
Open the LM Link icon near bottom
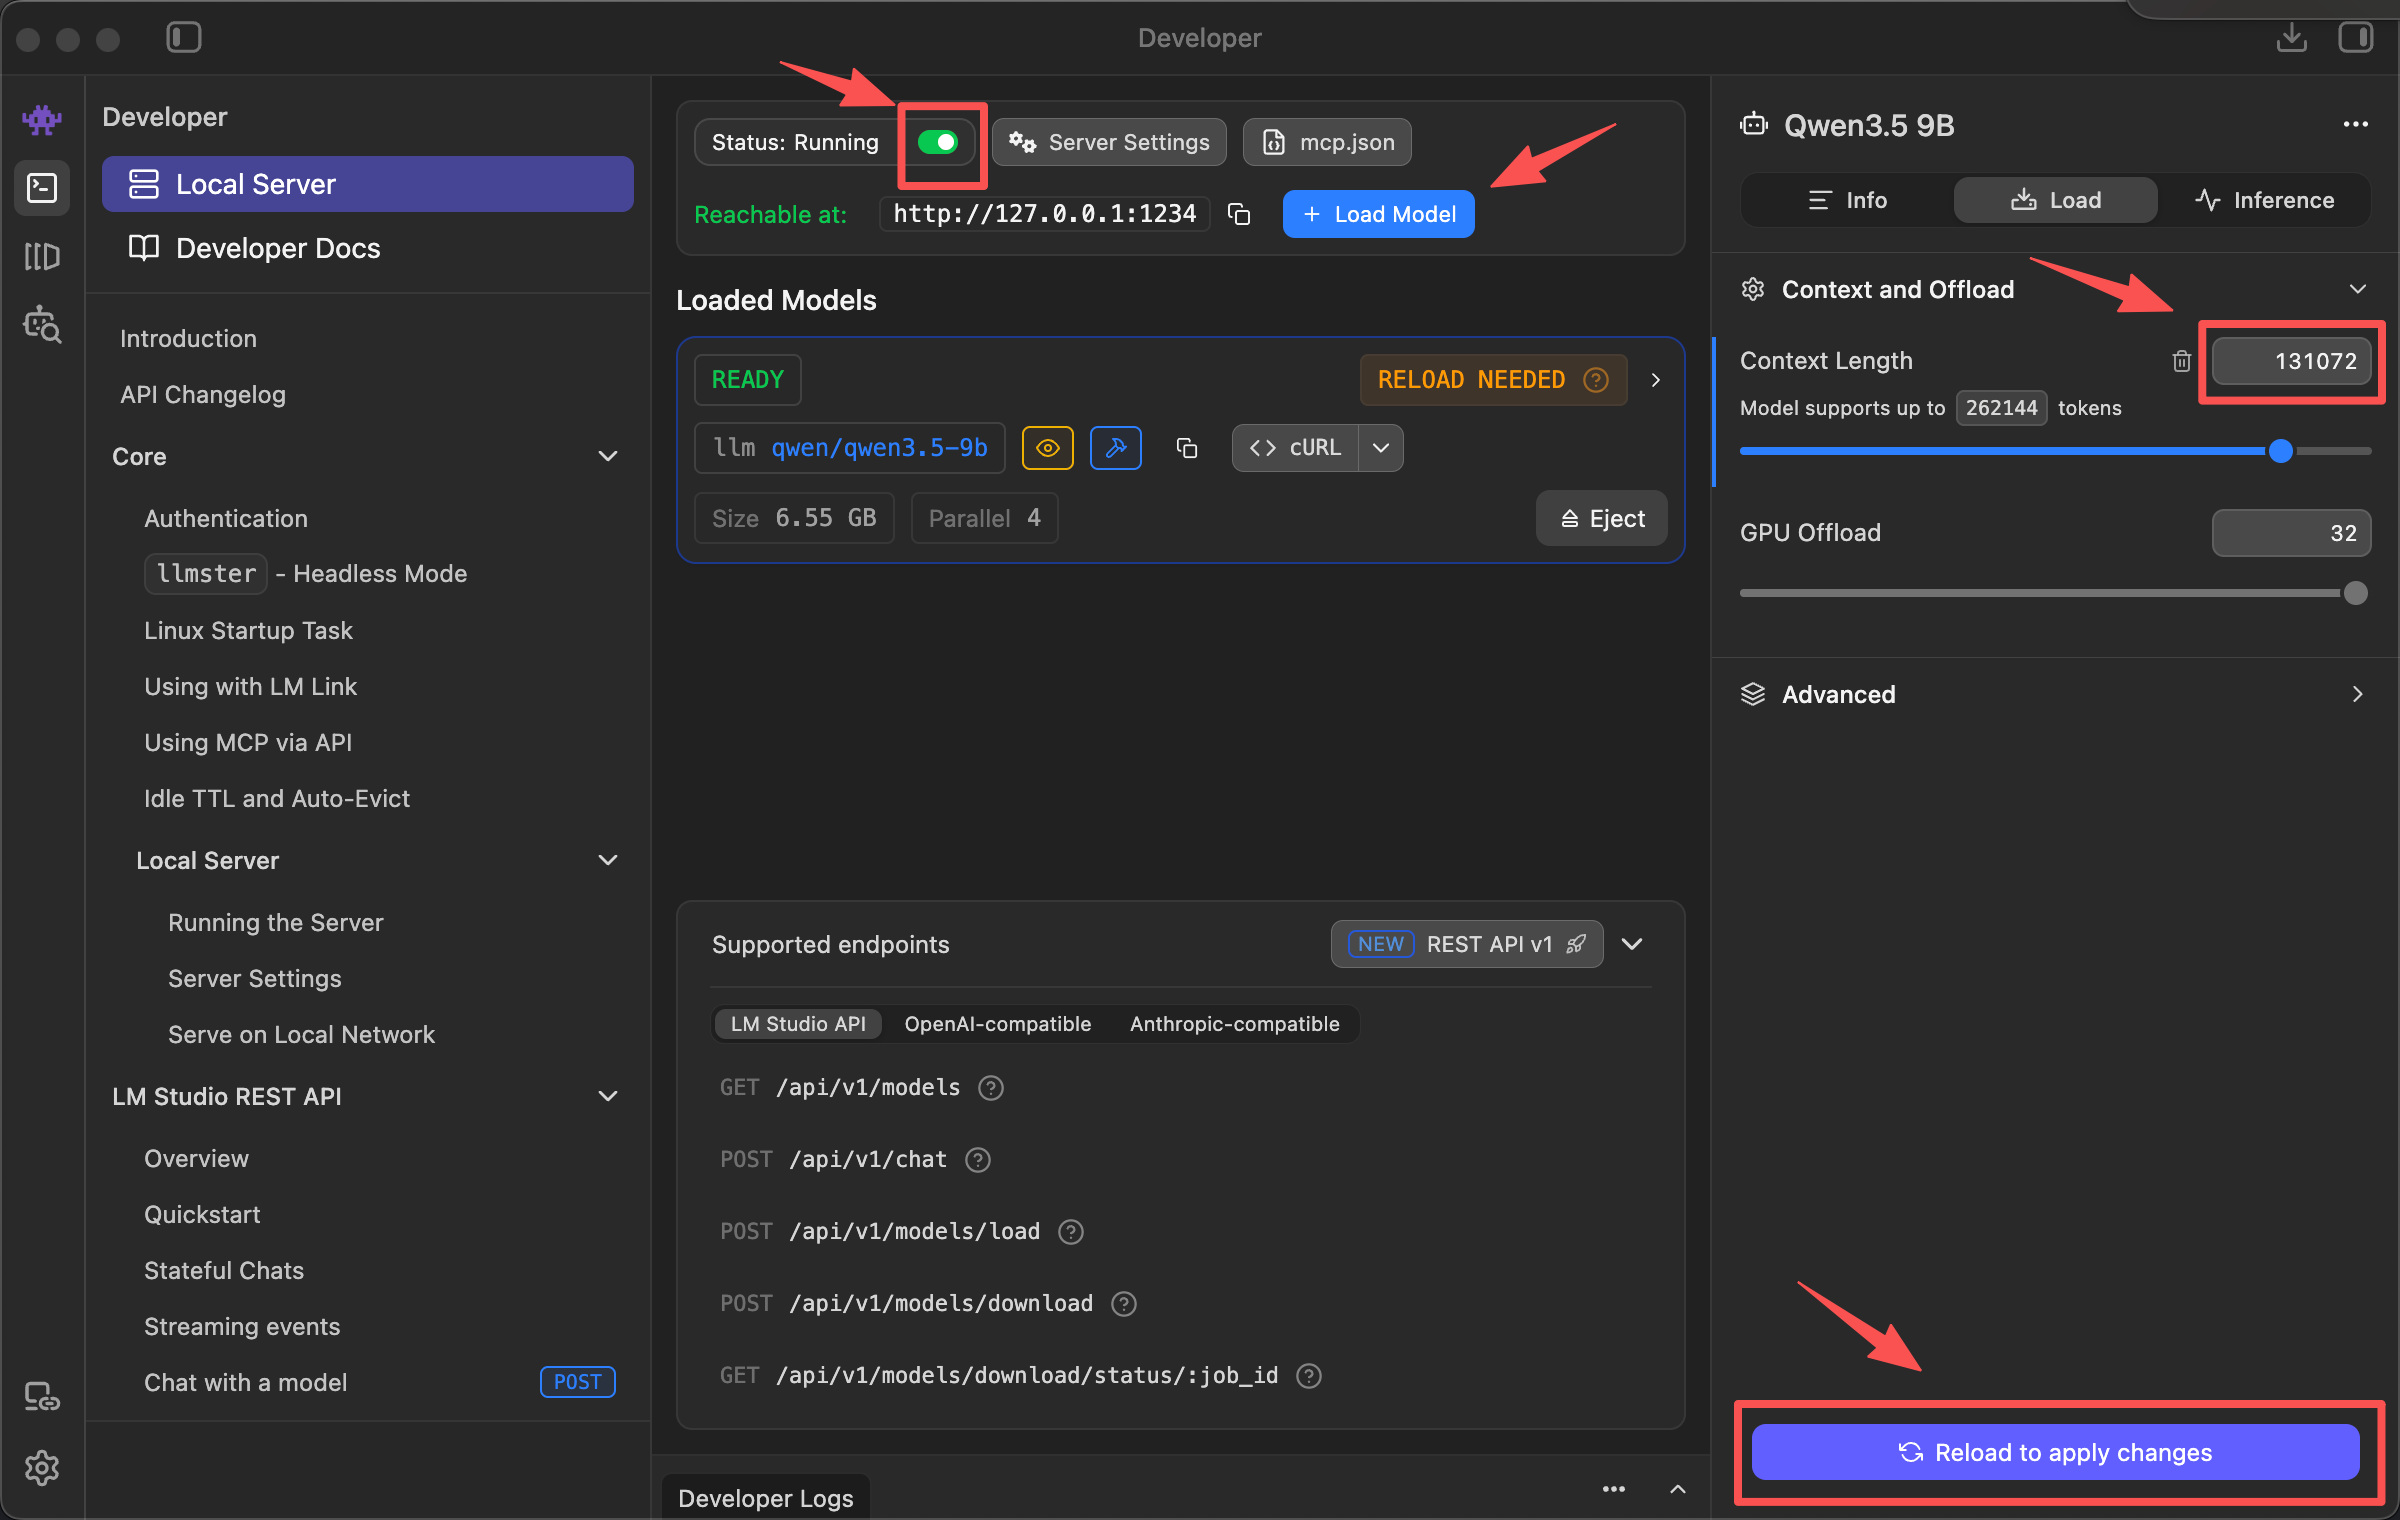42,1396
